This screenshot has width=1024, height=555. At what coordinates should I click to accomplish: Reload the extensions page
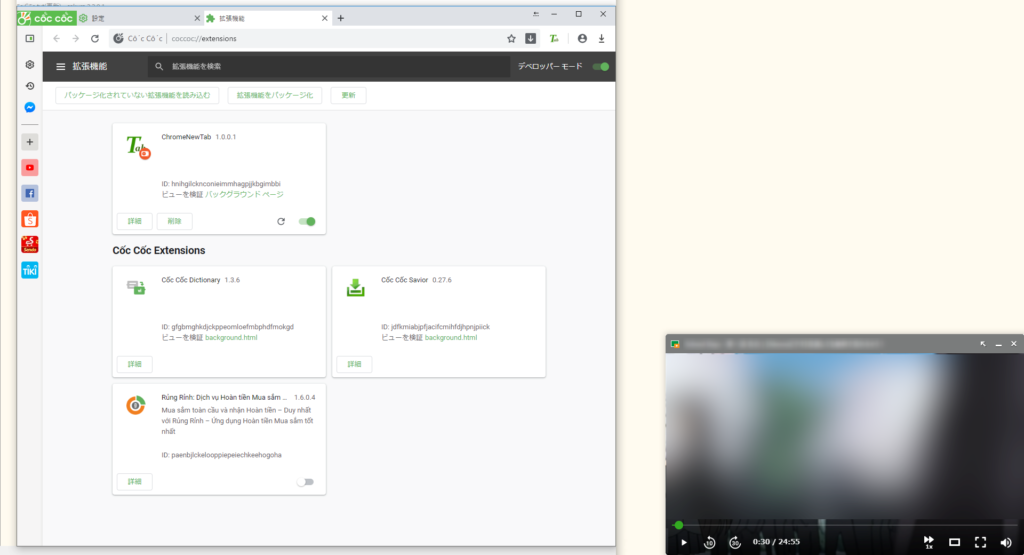click(95, 39)
